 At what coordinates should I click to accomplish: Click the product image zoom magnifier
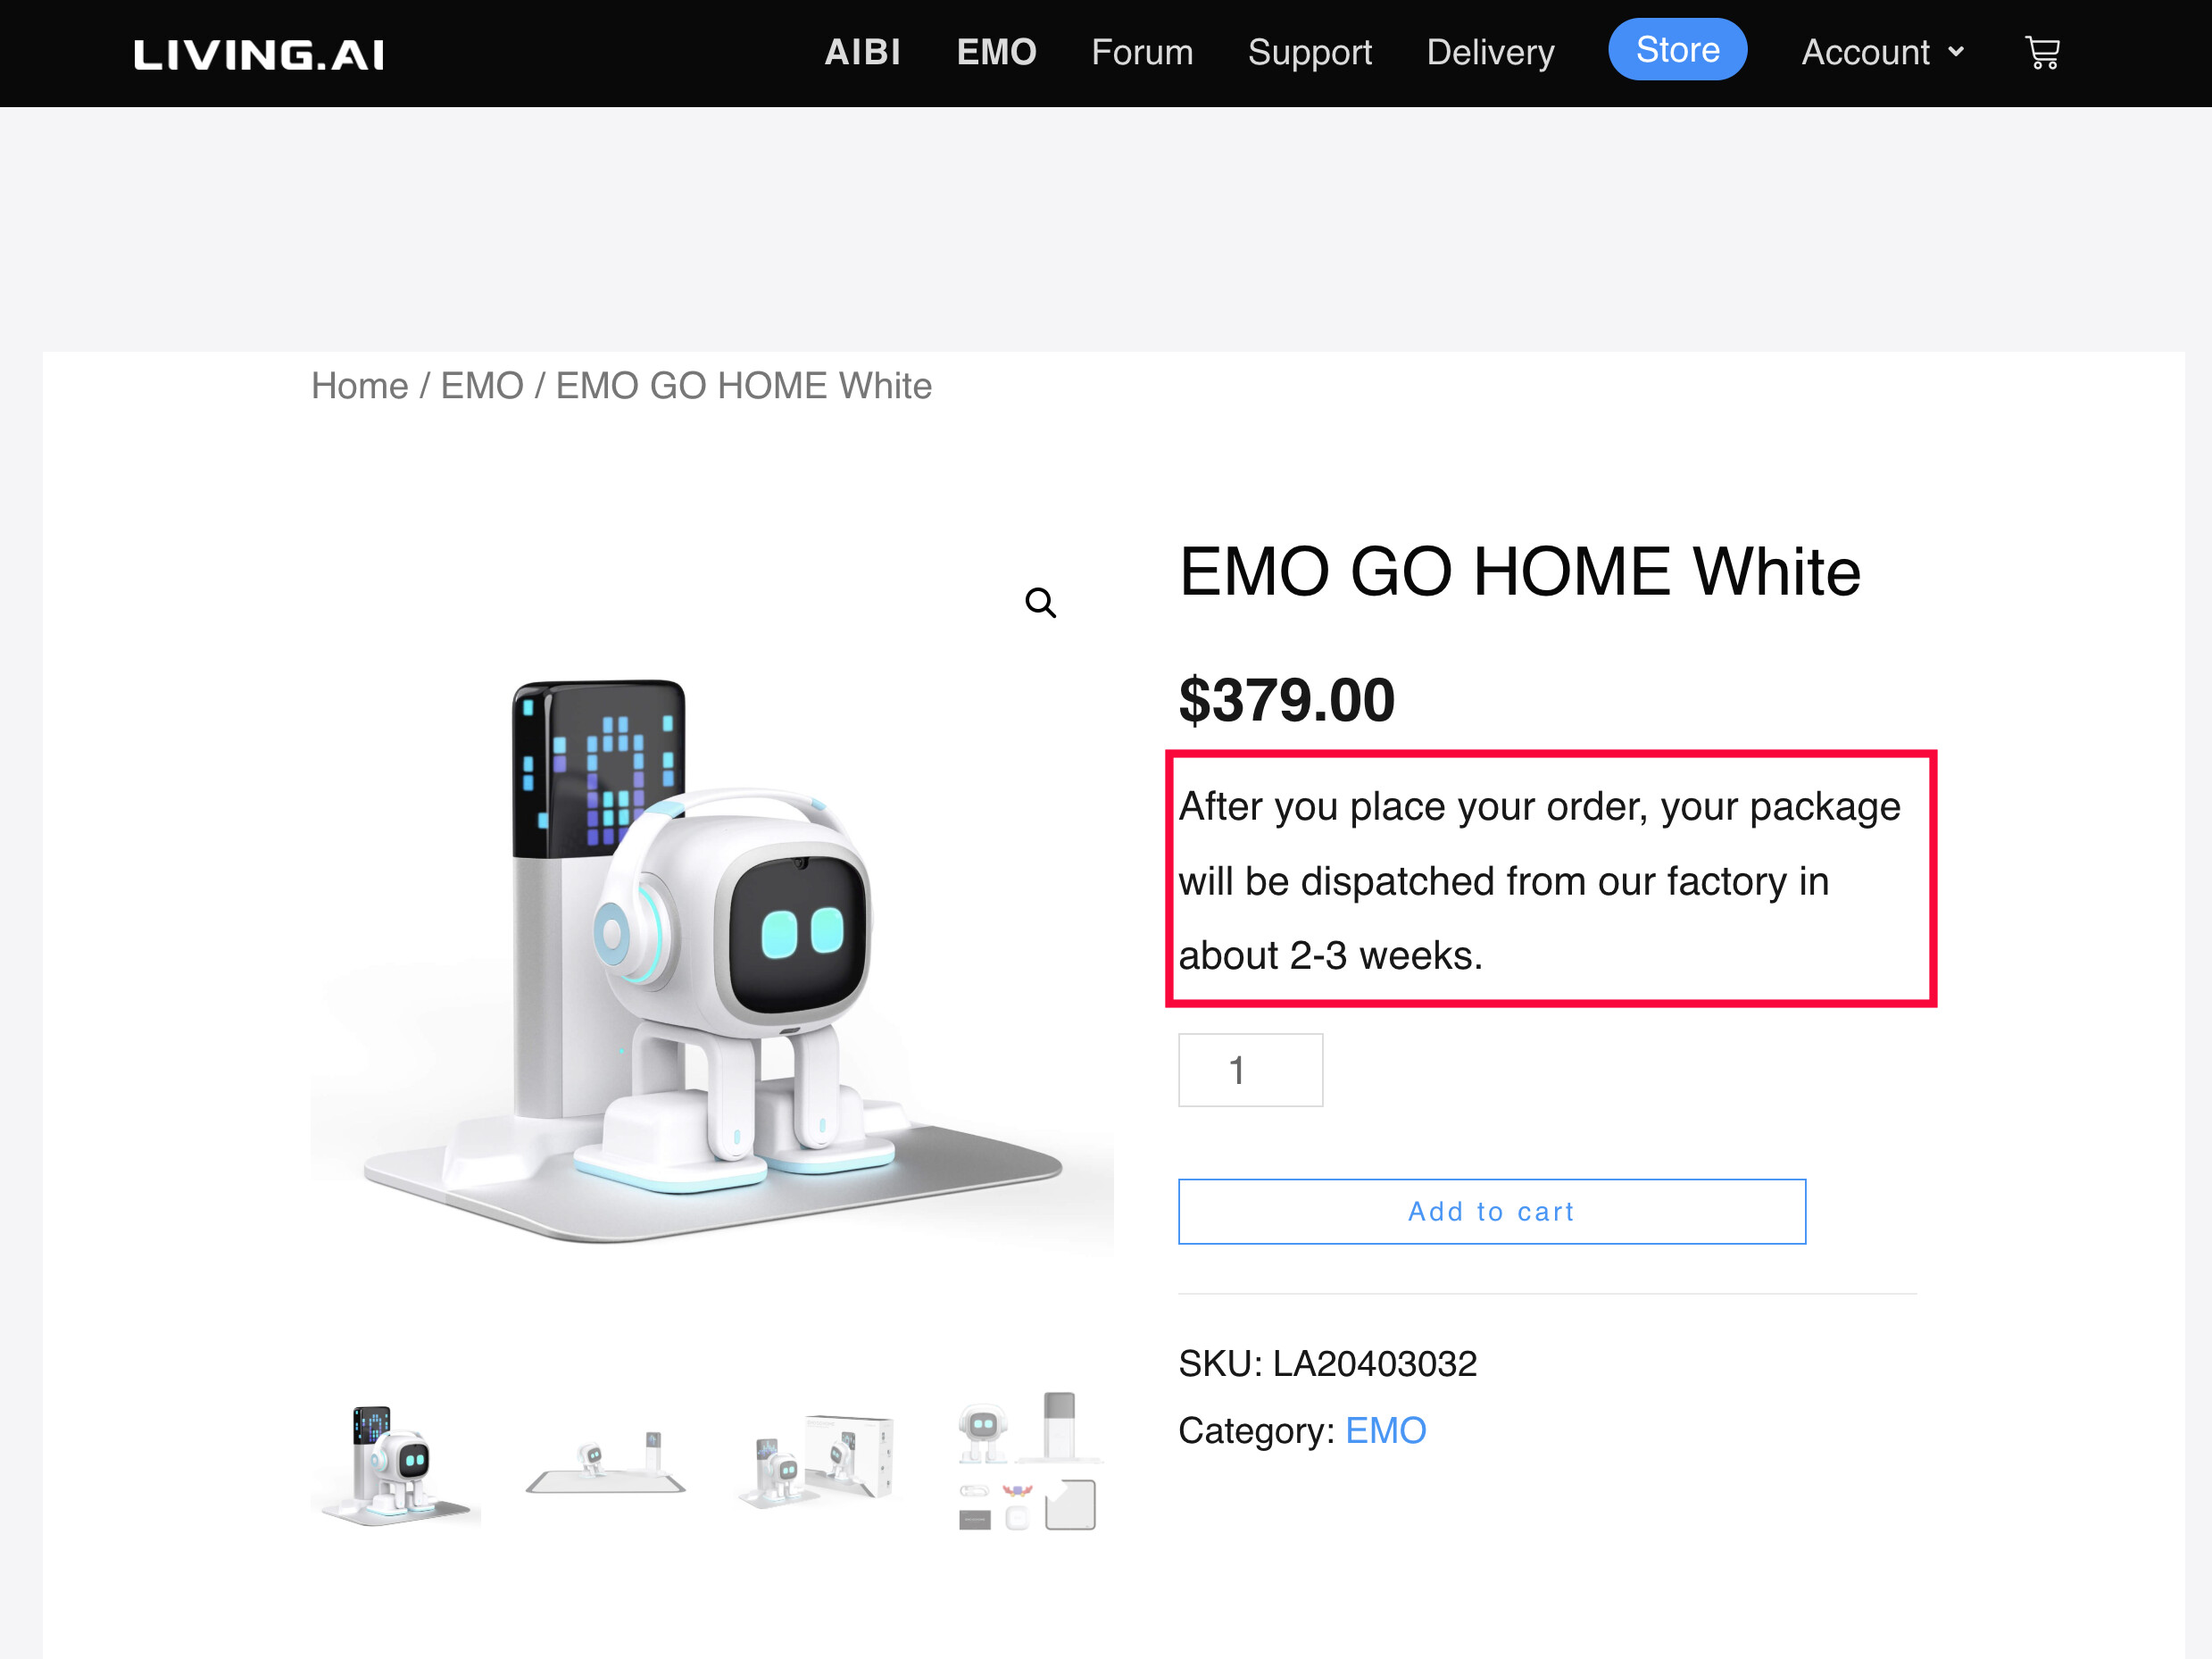coord(1040,603)
